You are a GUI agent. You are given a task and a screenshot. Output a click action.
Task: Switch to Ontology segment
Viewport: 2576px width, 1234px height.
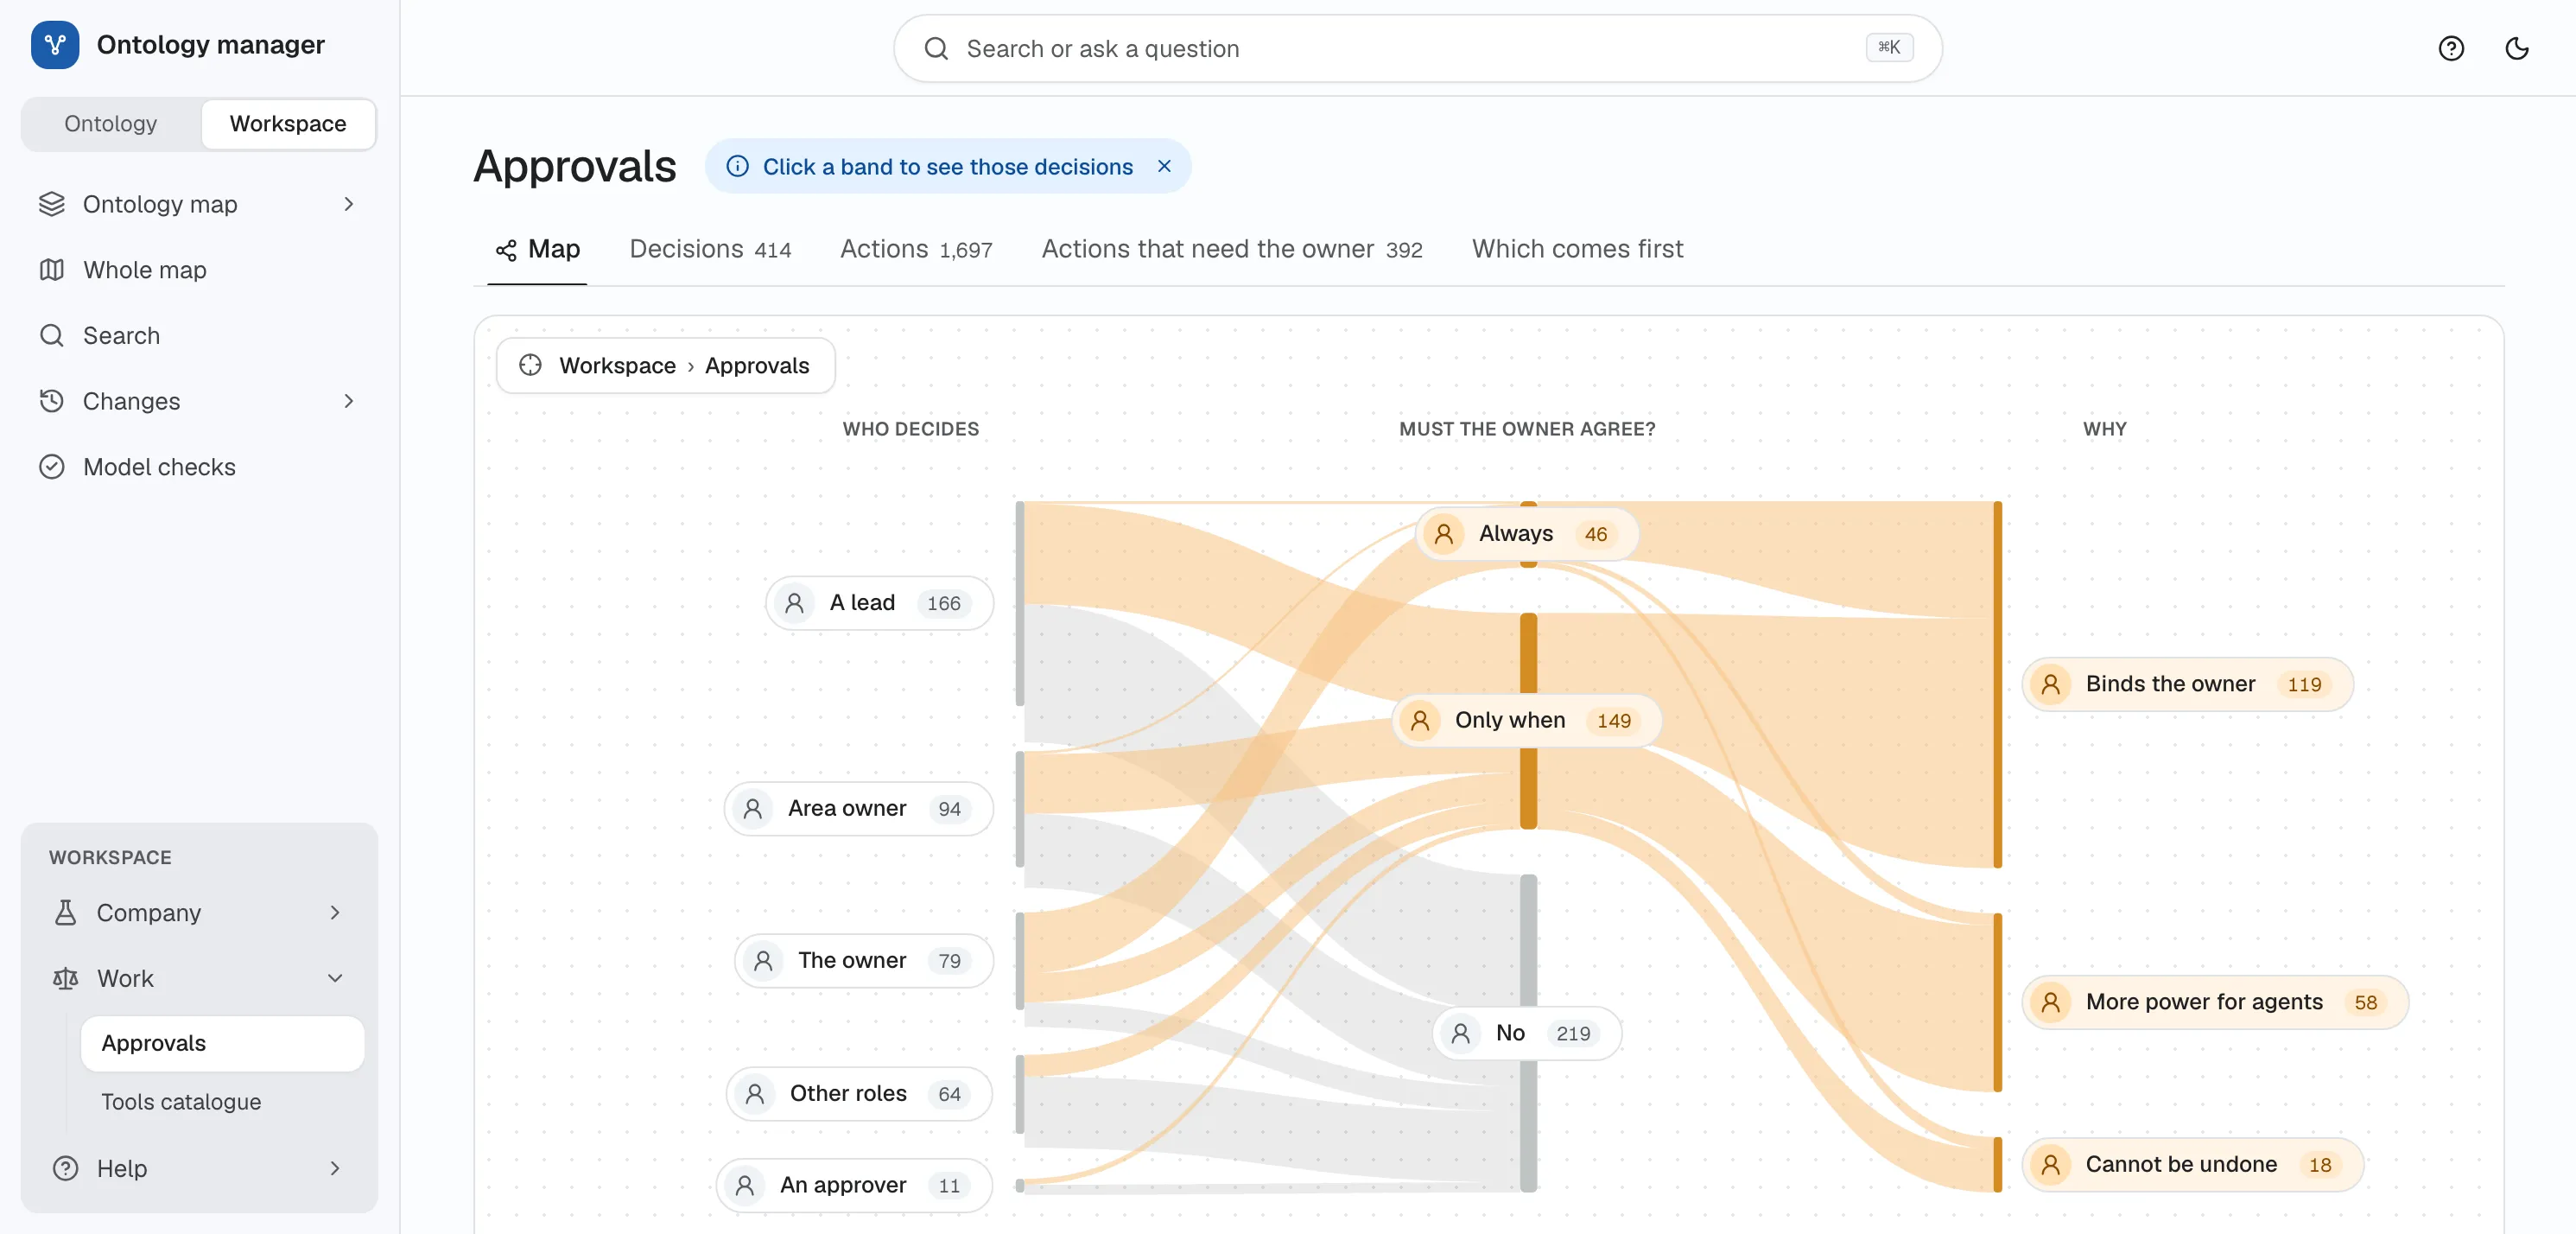pos(111,124)
